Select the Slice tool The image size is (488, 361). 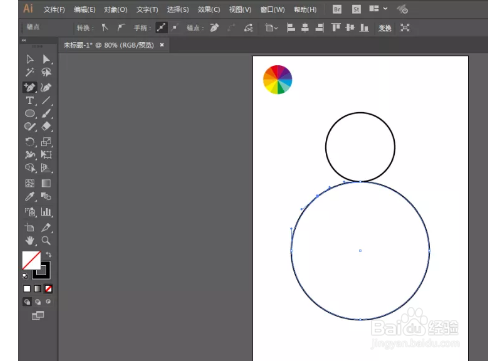[x=46, y=227]
